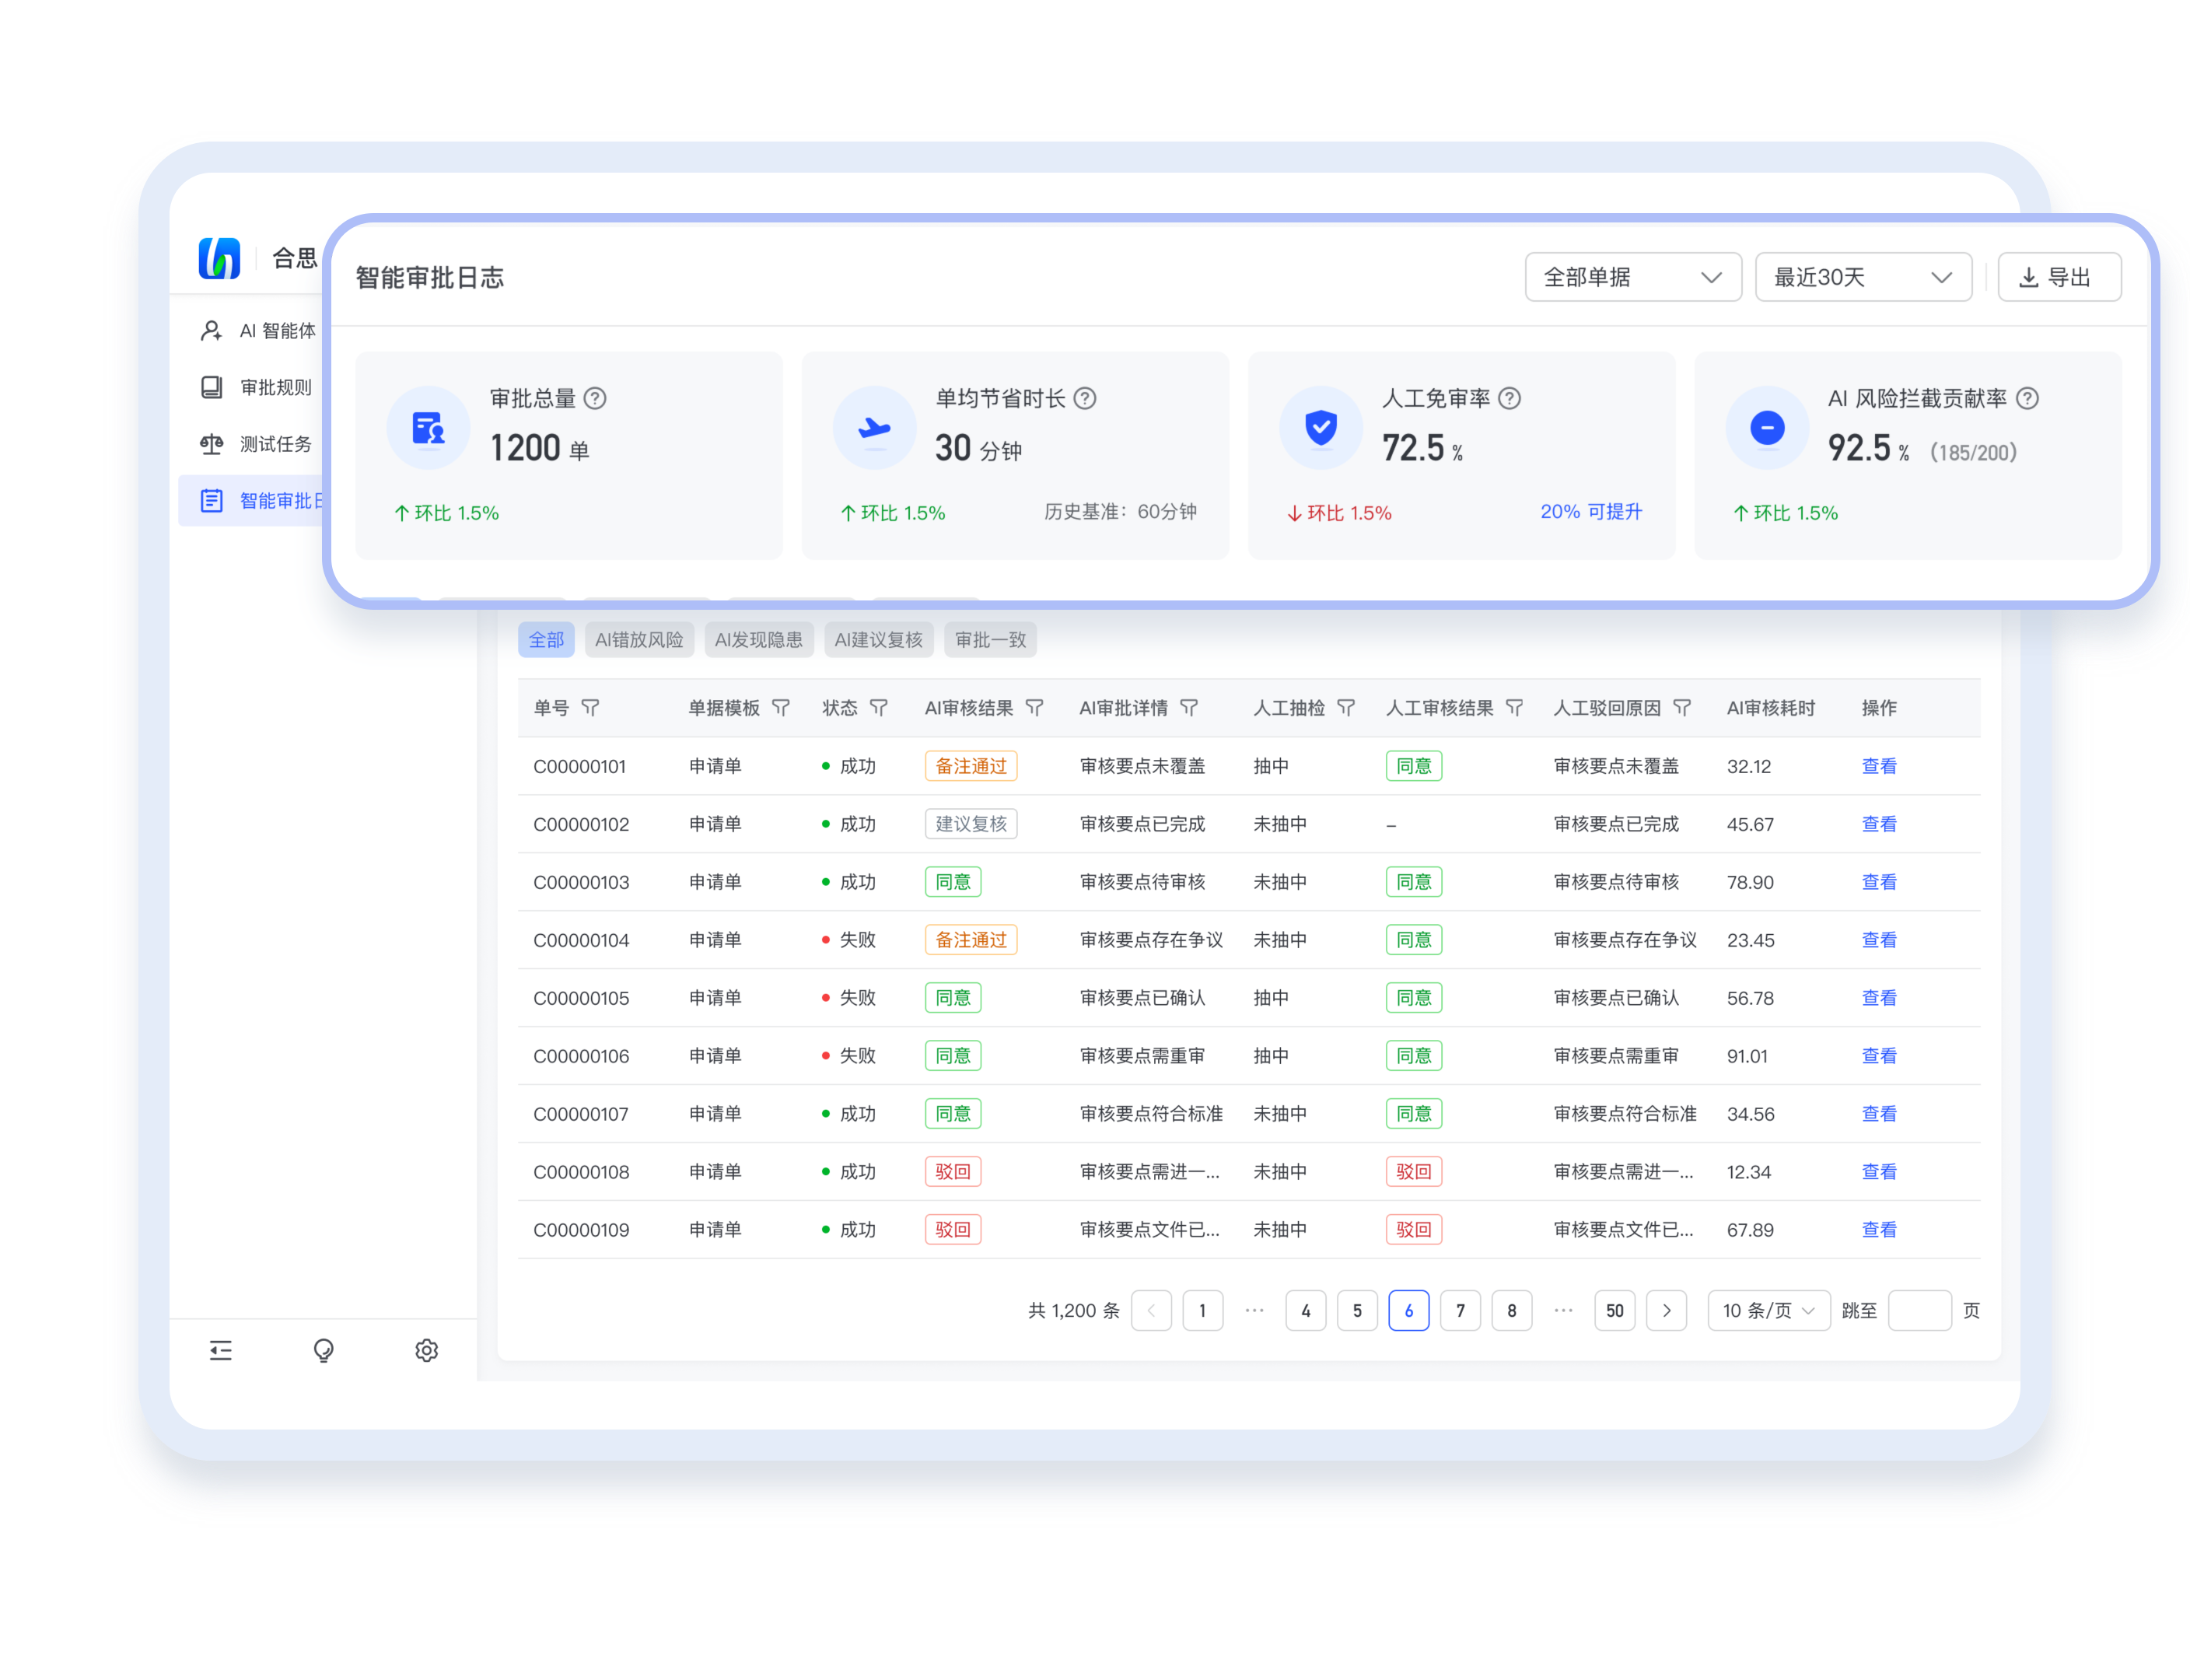The image size is (2190, 1680).
Task: Collapse the sidebar with the menu-fold icon
Action: pos(221,1351)
